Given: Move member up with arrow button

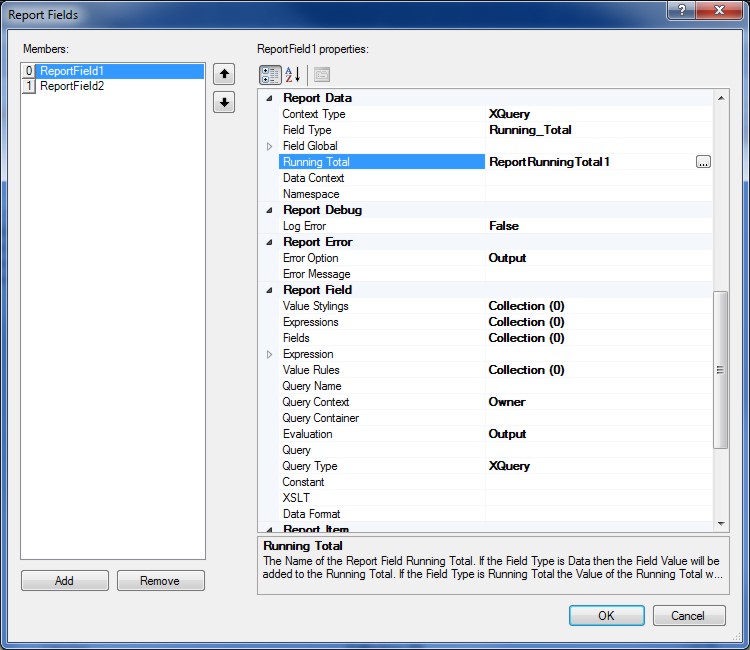Looking at the screenshot, I should [224, 74].
